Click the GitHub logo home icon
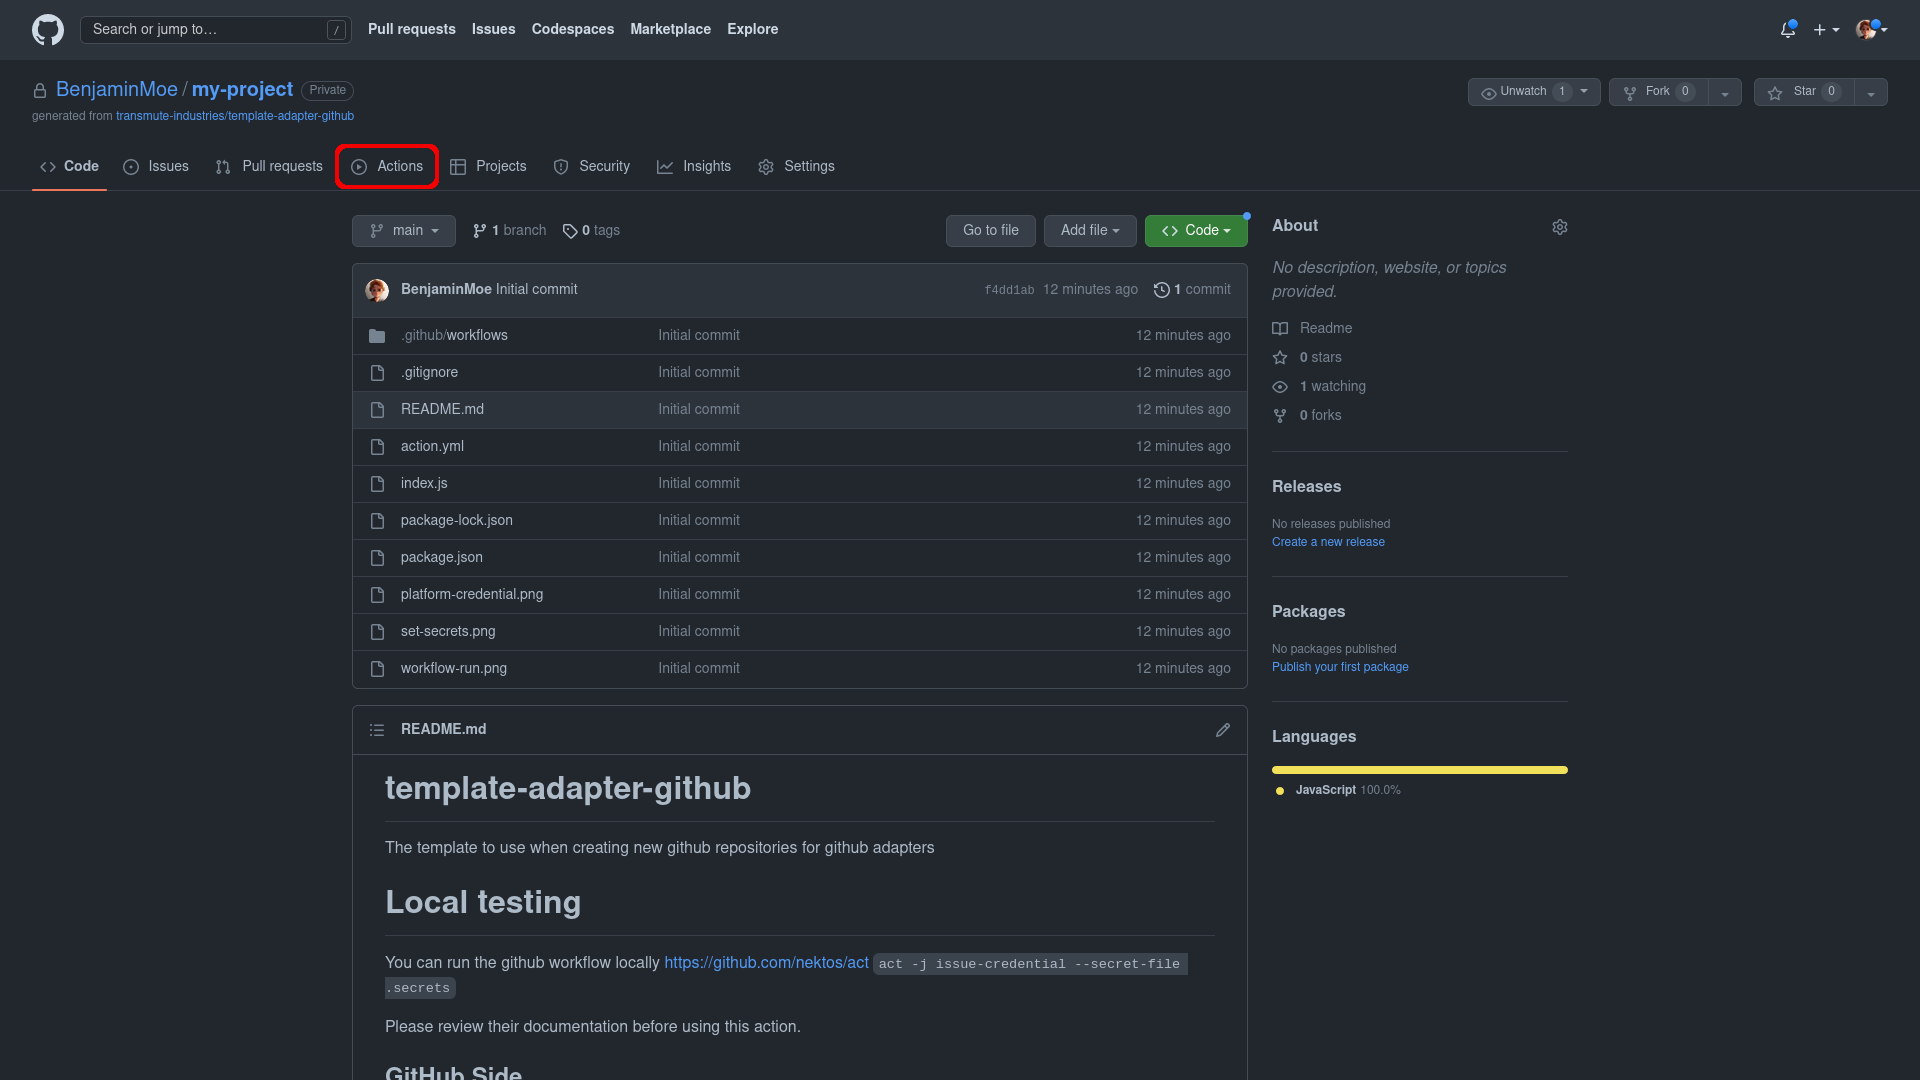 pos(47,30)
